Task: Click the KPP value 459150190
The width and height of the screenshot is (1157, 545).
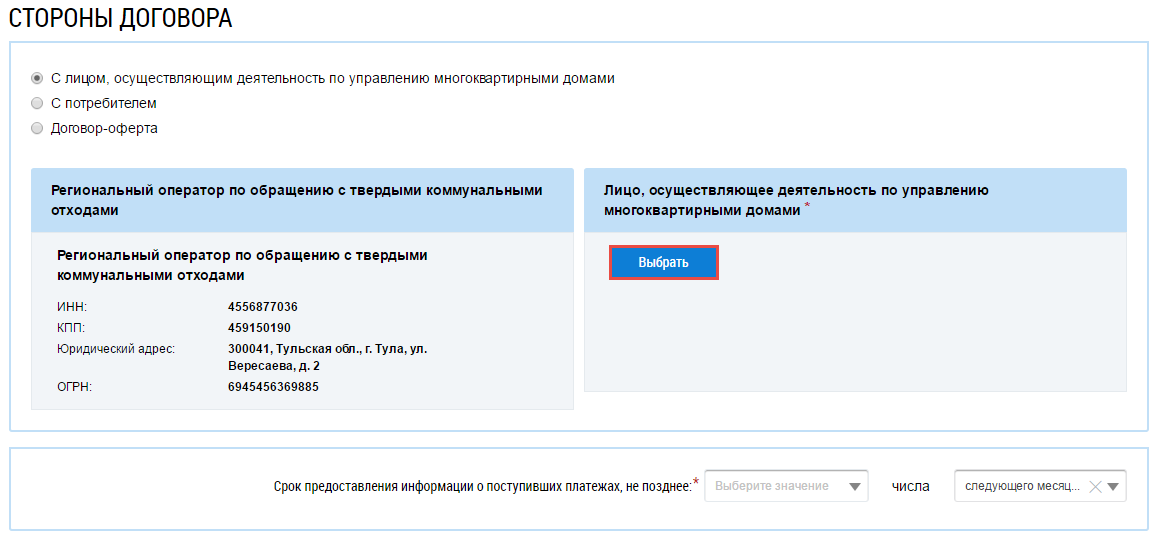Action: pyautogui.click(x=259, y=328)
